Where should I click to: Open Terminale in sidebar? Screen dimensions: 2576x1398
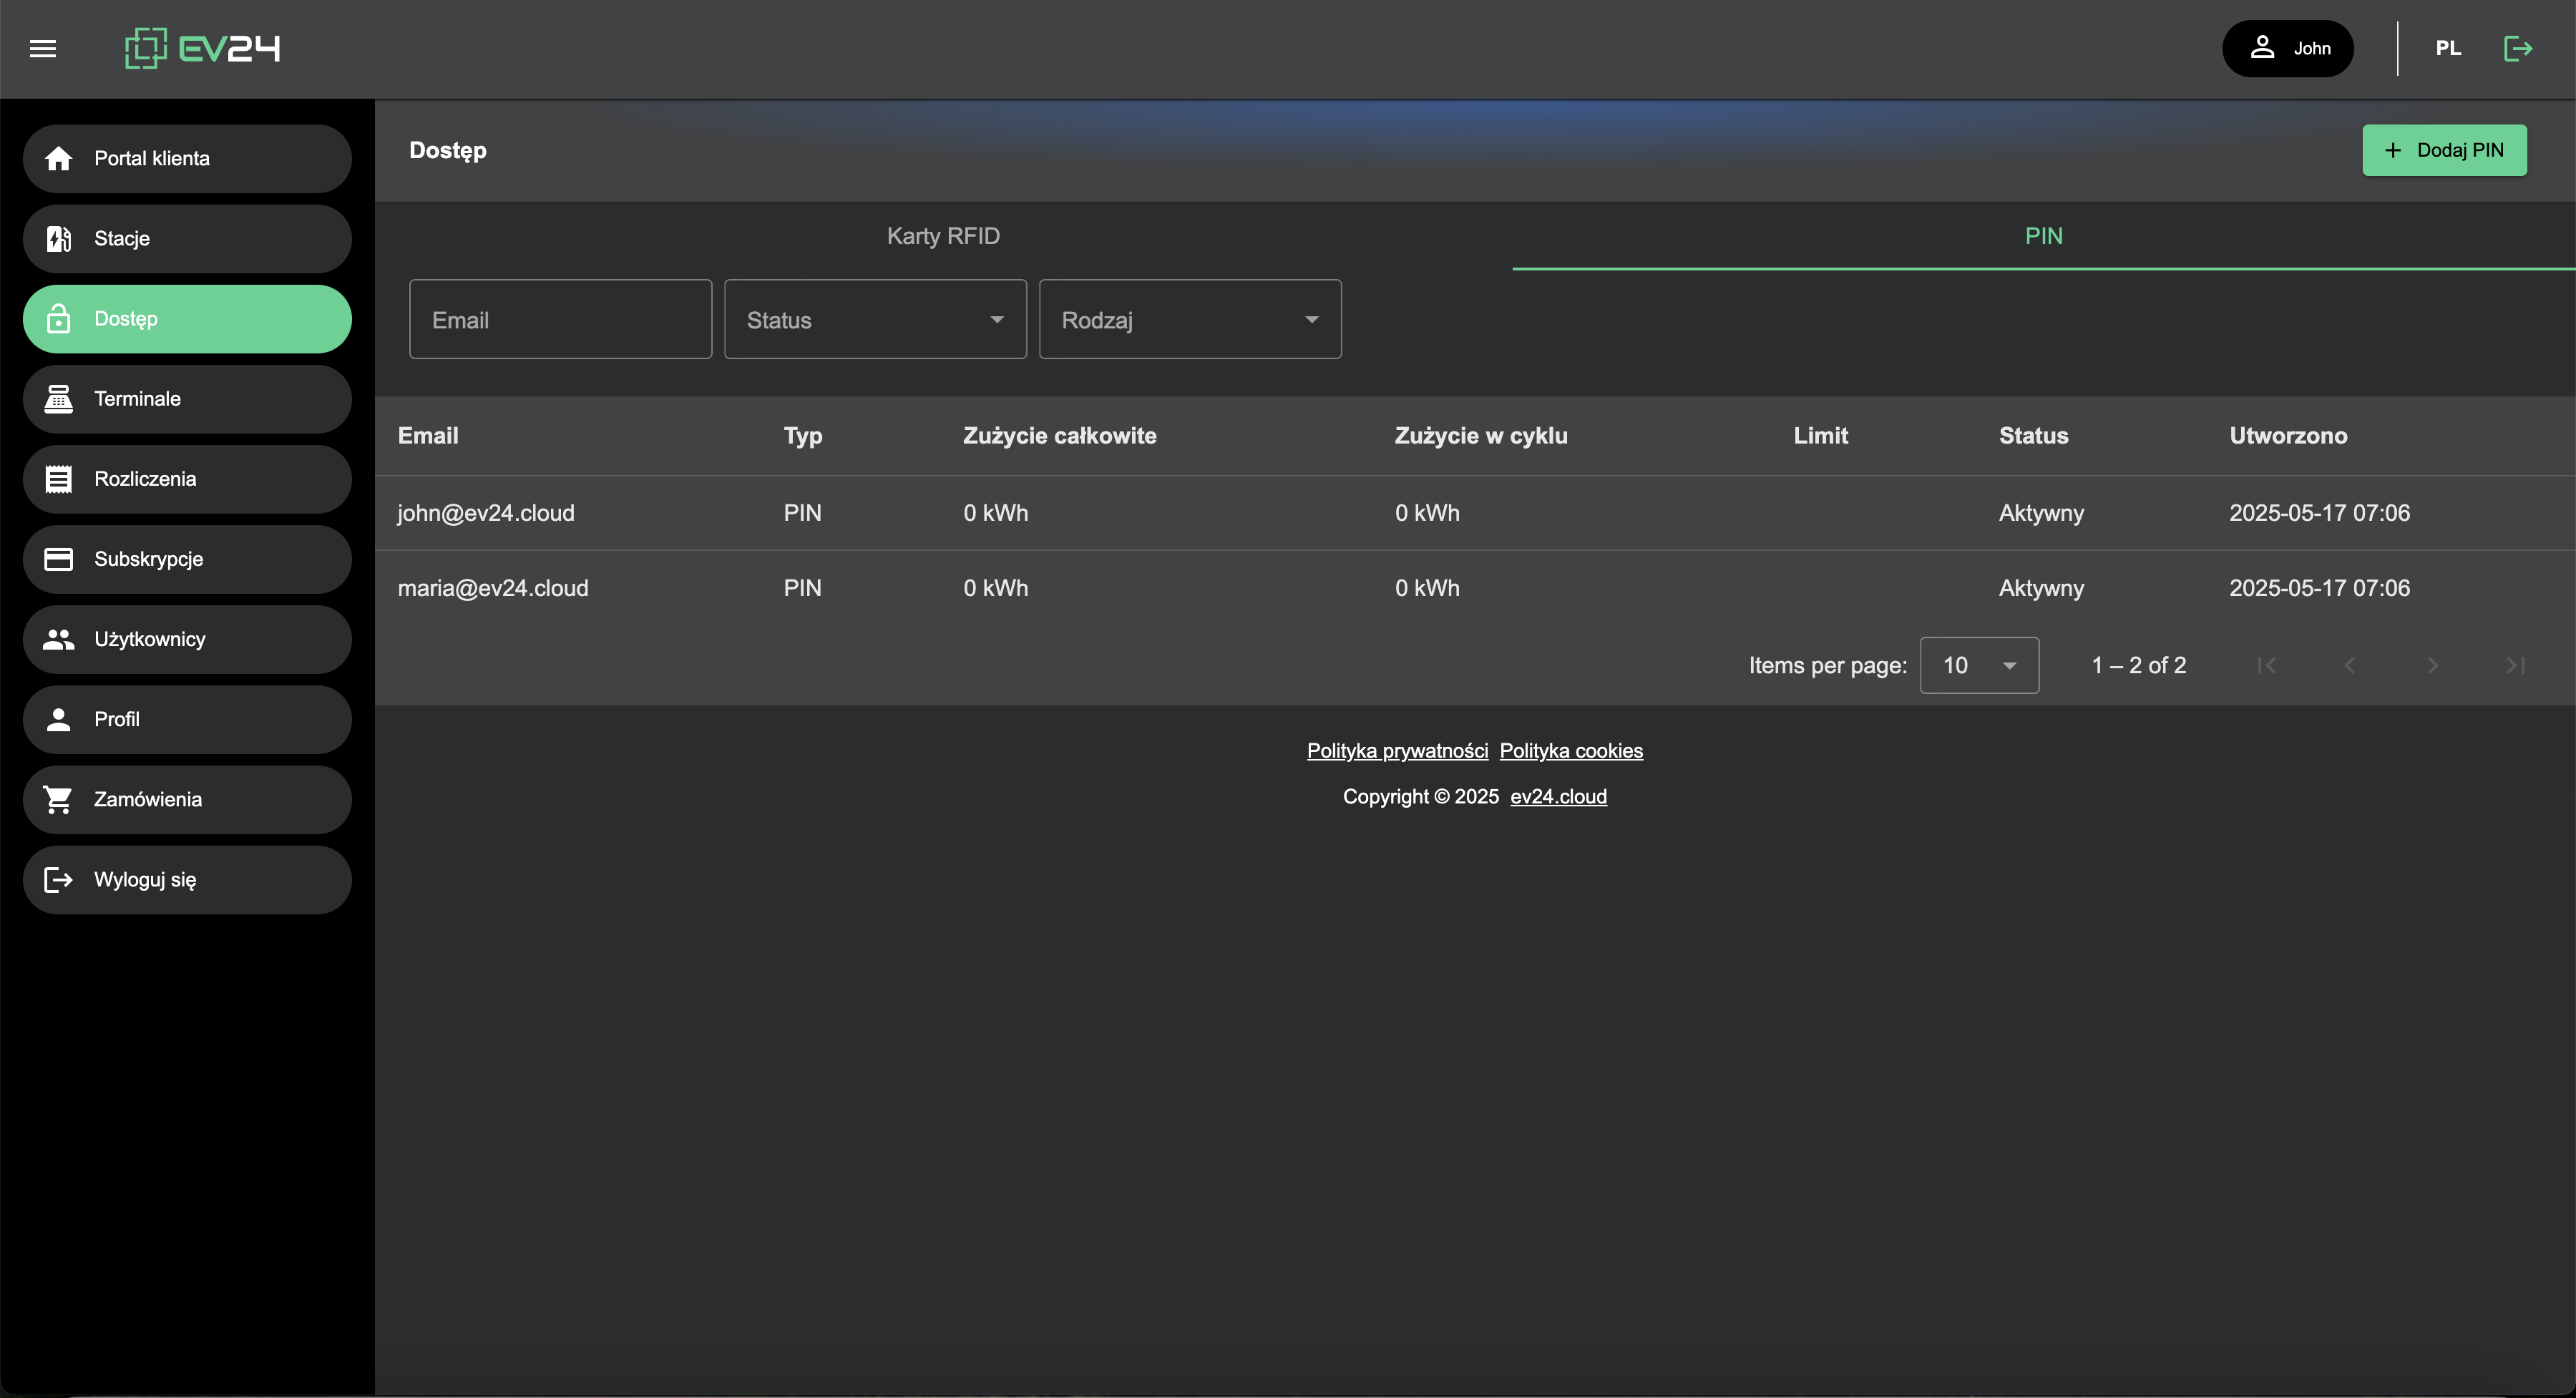(187, 399)
